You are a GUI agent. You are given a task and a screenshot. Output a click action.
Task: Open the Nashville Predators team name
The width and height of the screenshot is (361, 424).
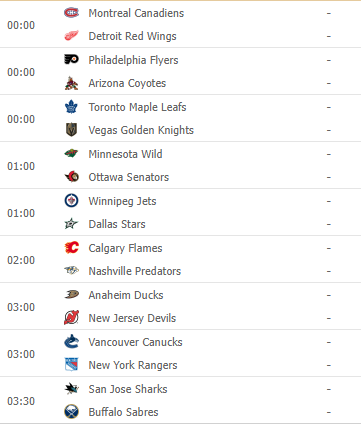[135, 271]
